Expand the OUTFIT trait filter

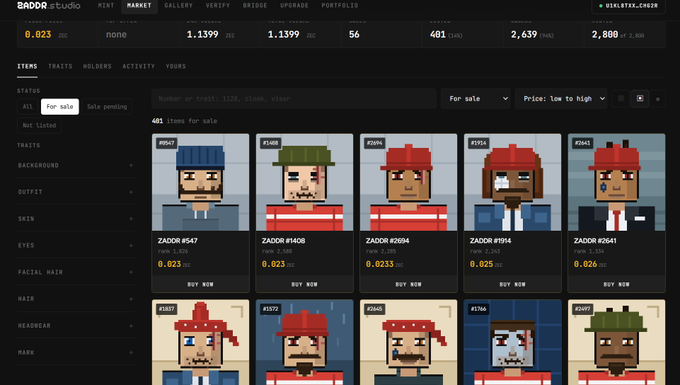coord(75,192)
